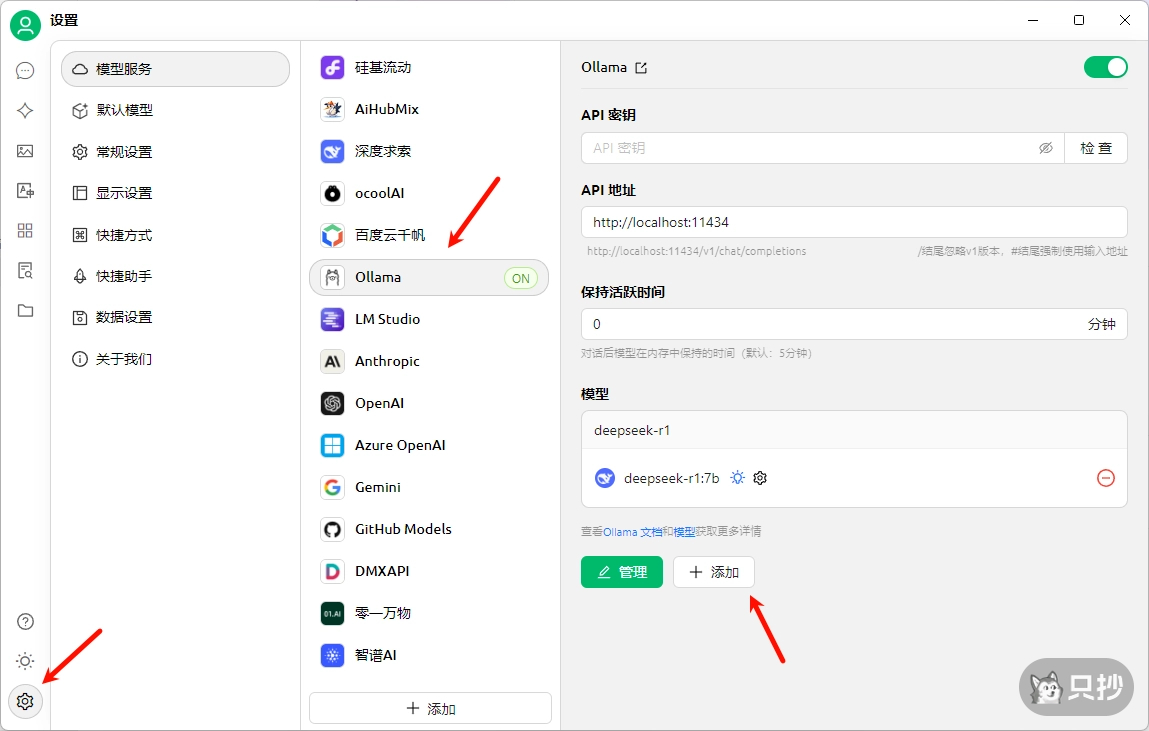Open the translate icon in left sidebar
This screenshot has width=1149, height=731.
25,191
